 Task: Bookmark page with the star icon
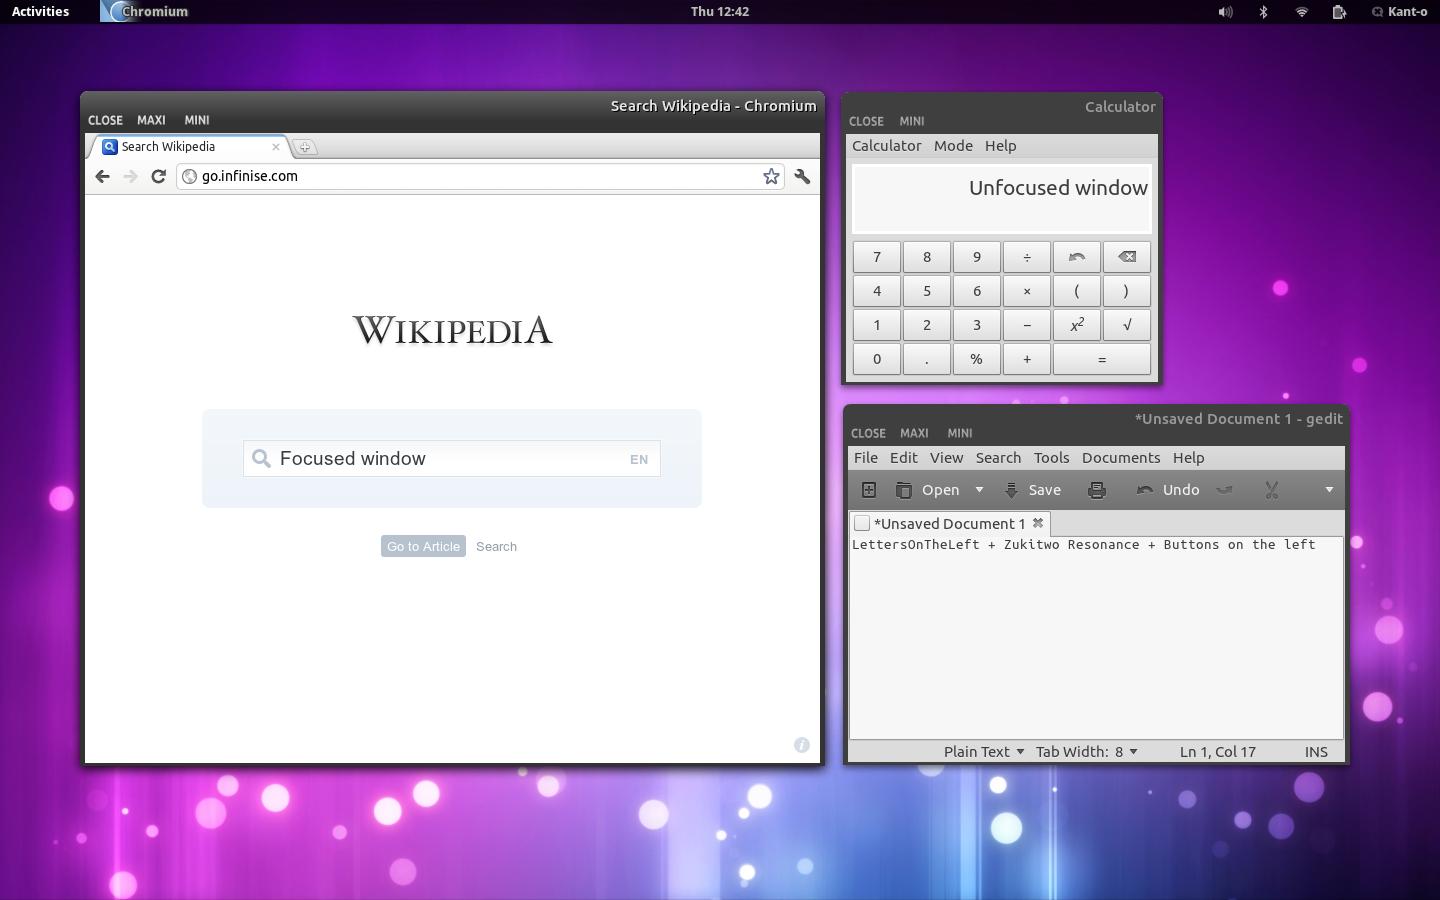click(x=771, y=176)
